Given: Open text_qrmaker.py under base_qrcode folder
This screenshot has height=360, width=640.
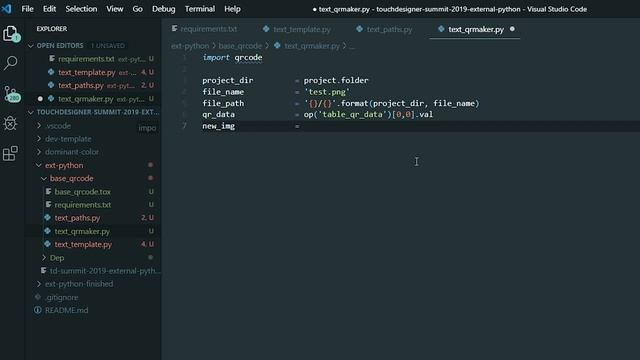Looking at the screenshot, I should (x=82, y=231).
